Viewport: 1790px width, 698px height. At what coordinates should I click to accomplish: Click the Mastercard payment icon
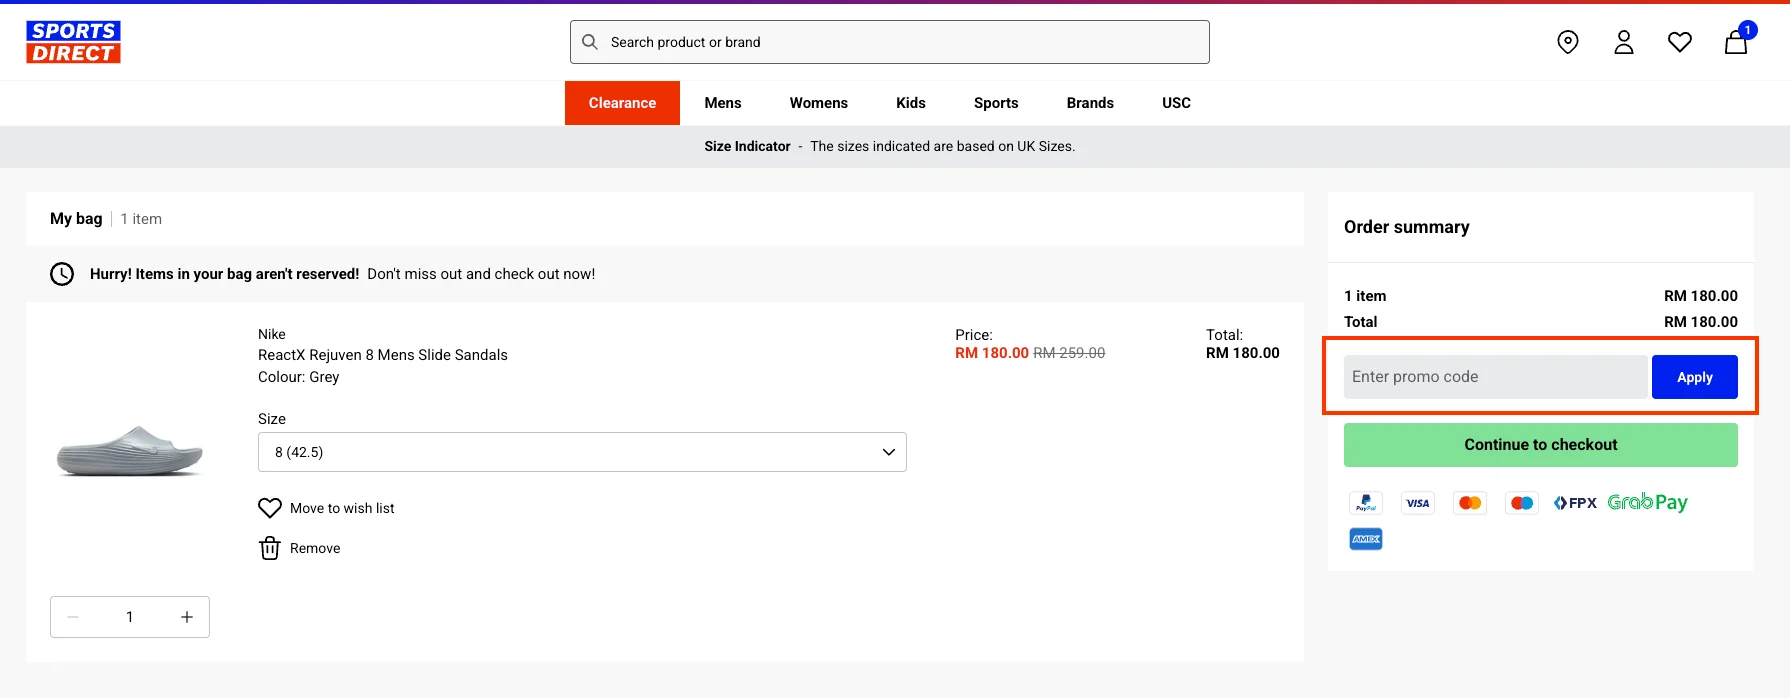(x=1470, y=503)
